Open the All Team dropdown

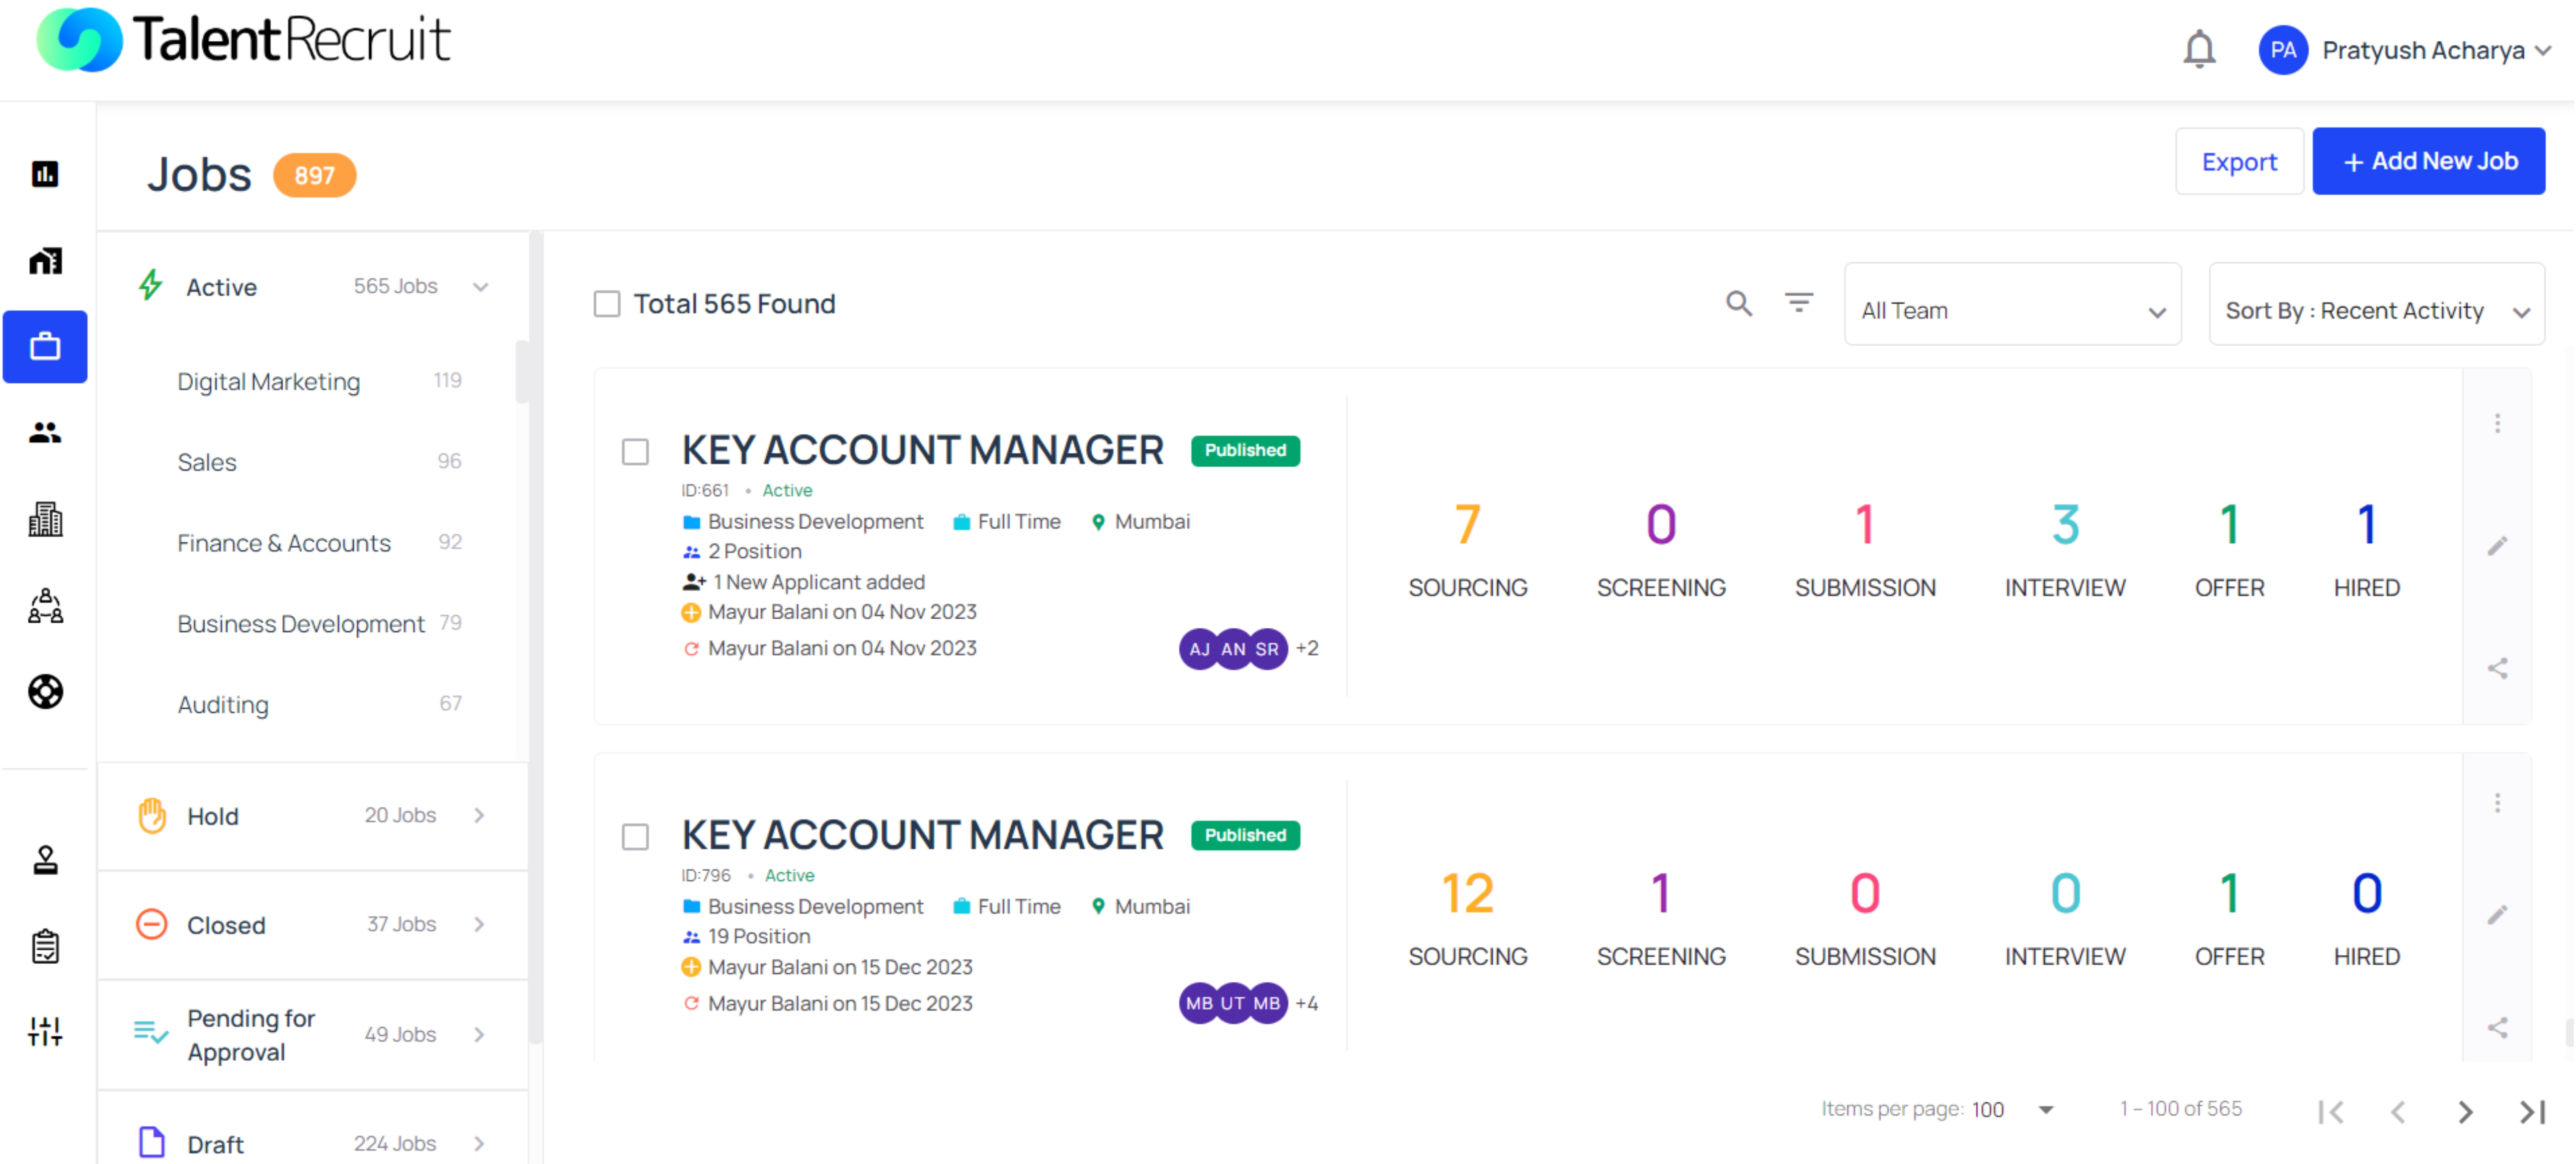tap(2012, 309)
